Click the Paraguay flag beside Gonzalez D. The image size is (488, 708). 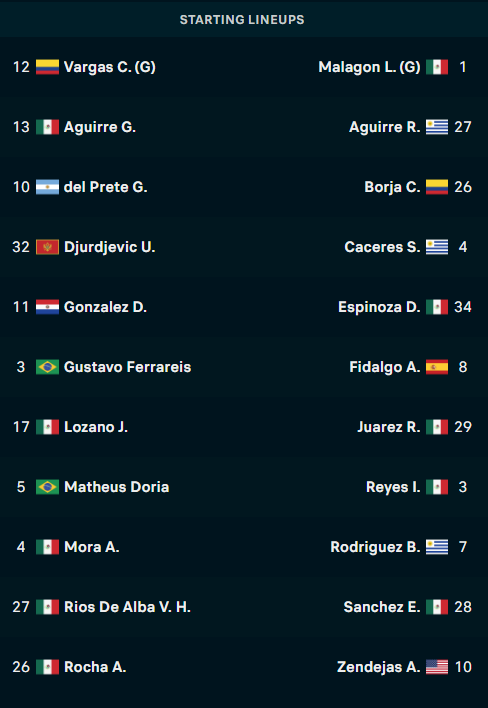click(47, 307)
